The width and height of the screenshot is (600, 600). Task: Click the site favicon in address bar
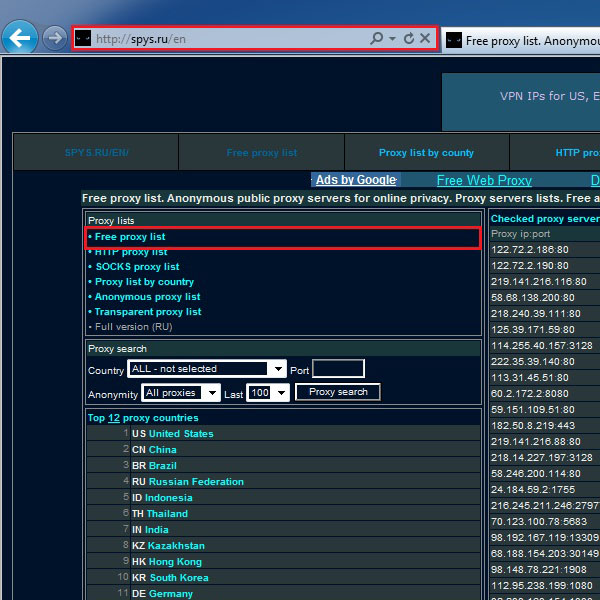coord(83,38)
